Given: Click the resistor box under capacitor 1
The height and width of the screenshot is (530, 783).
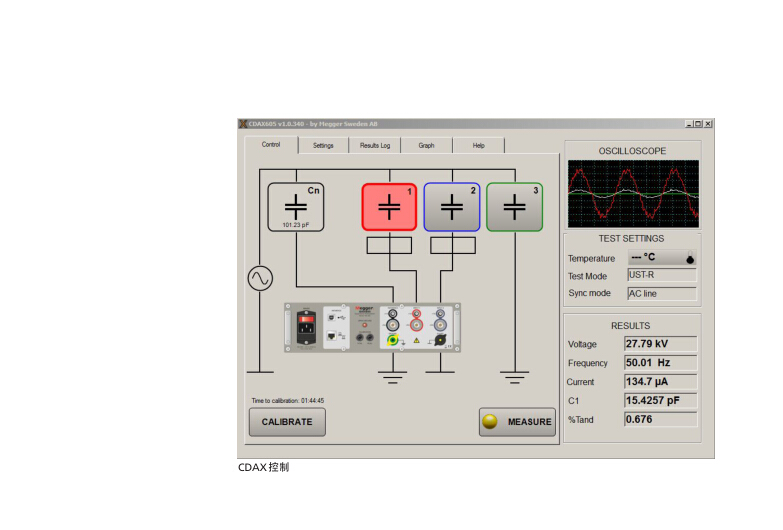Looking at the screenshot, I should tap(390, 245).
